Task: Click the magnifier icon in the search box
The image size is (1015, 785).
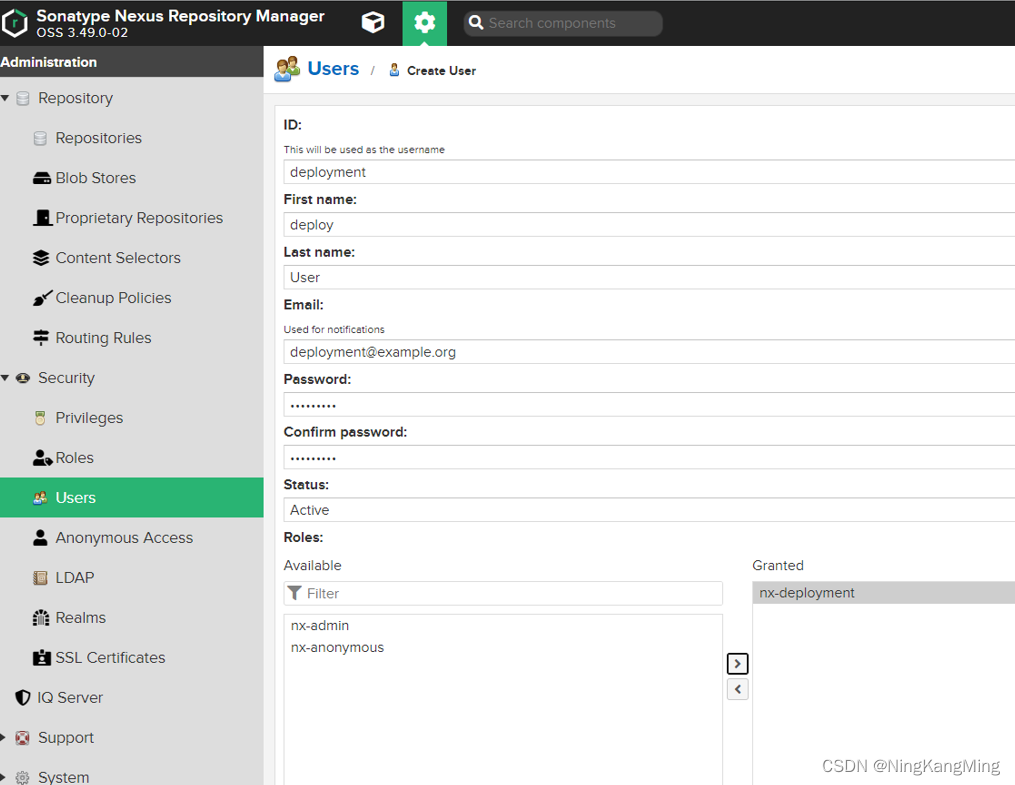Action: click(x=476, y=23)
